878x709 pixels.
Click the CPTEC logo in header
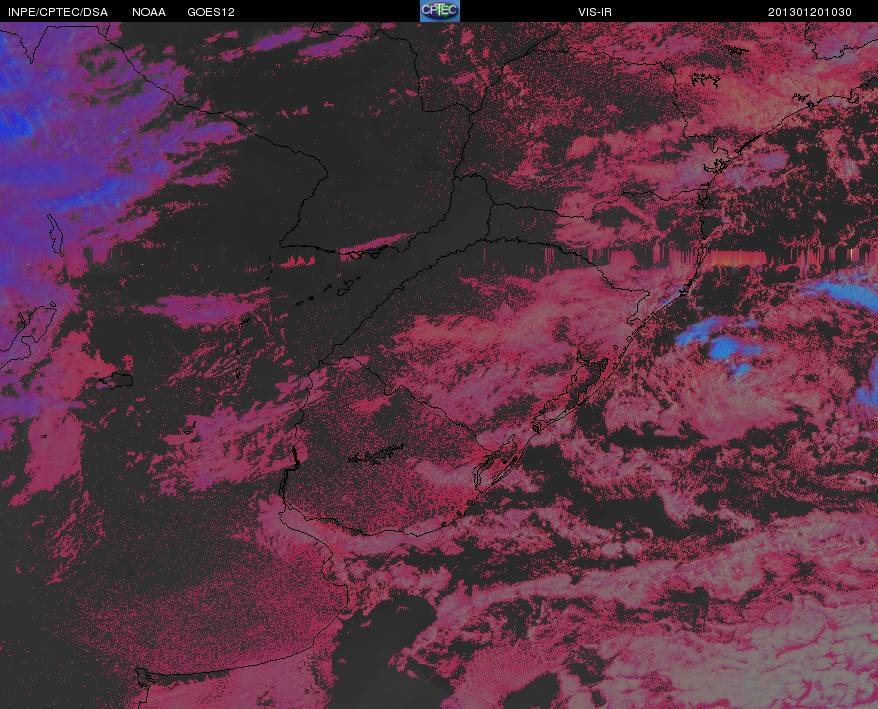pyautogui.click(x=440, y=11)
